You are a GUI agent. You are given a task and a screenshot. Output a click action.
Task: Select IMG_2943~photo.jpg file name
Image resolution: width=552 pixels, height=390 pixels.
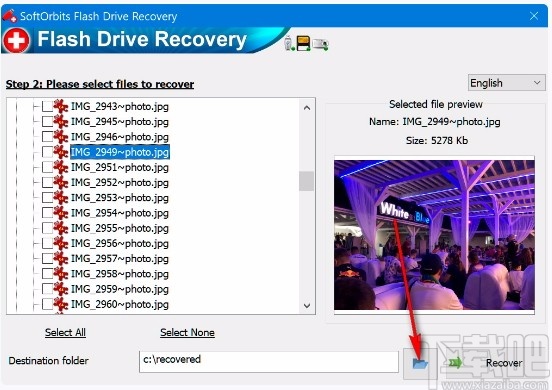(x=120, y=106)
